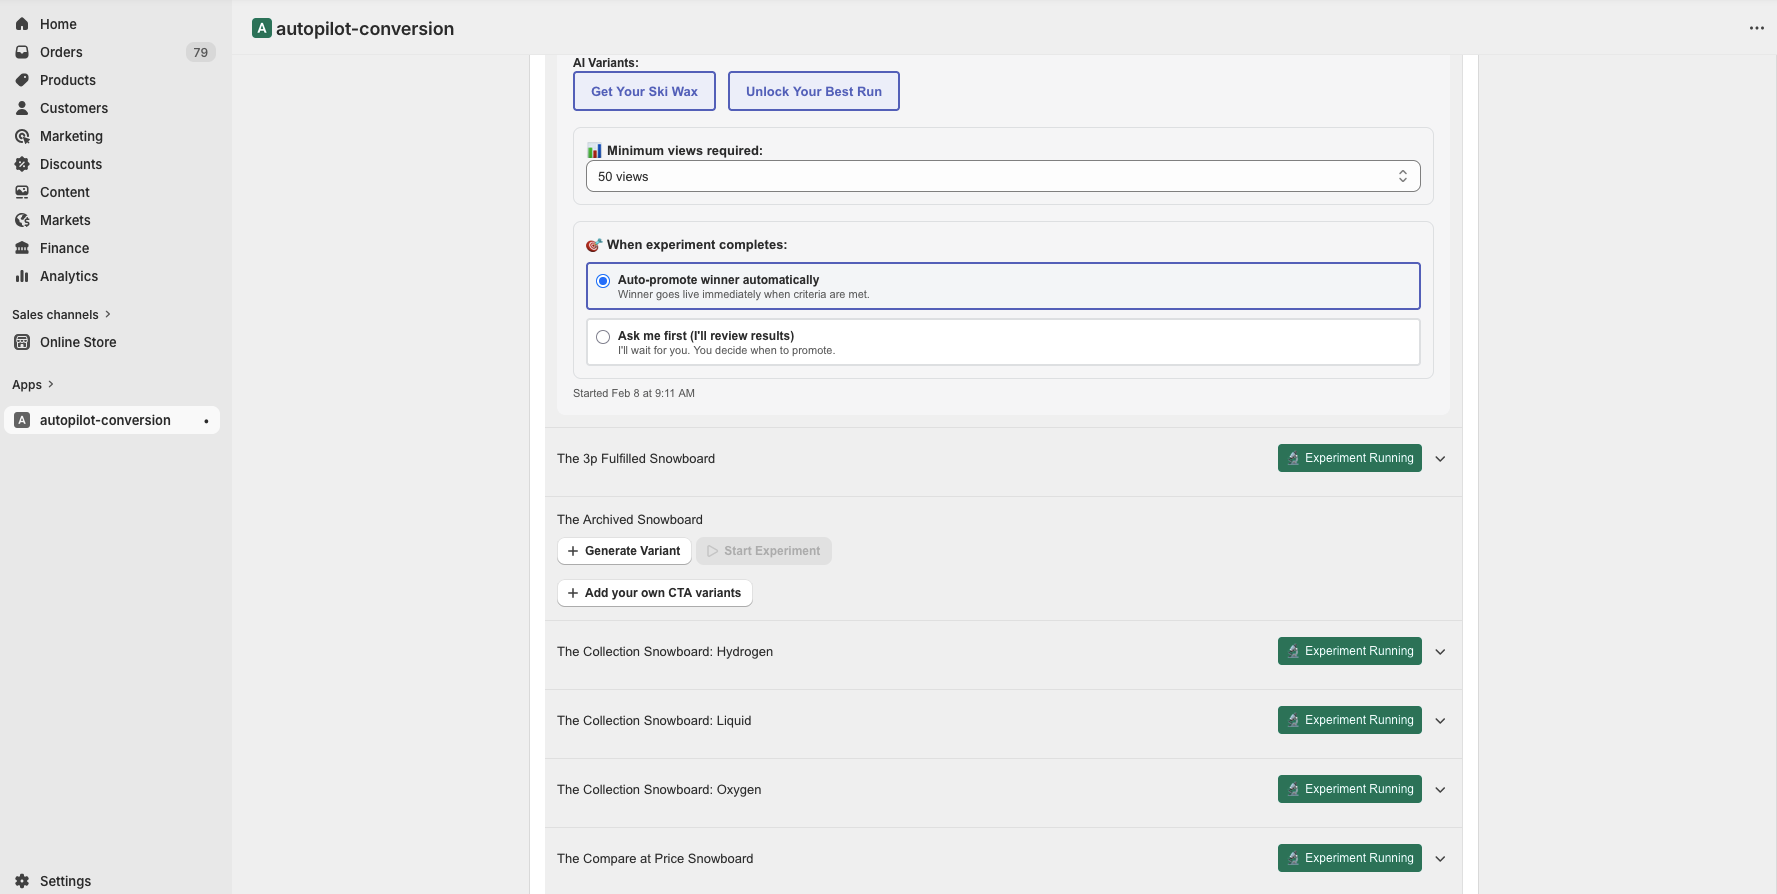Expand The Collection Snowboard: Hydrogen chevron
Screen dimensions: 1777x894
pyautogui.click(x=1440, y=652)
